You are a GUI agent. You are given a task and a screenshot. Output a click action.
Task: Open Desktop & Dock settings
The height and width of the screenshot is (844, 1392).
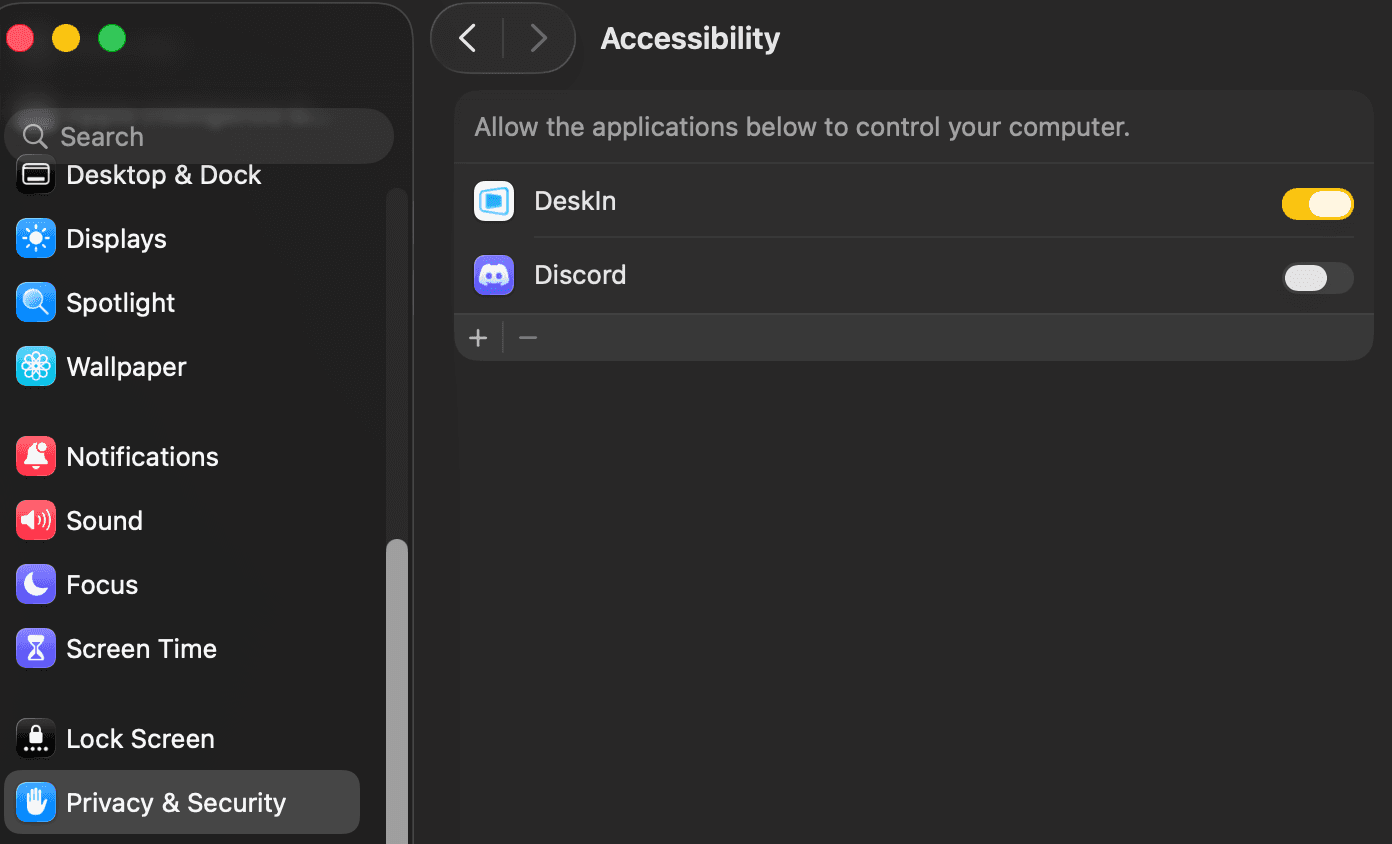163,175
